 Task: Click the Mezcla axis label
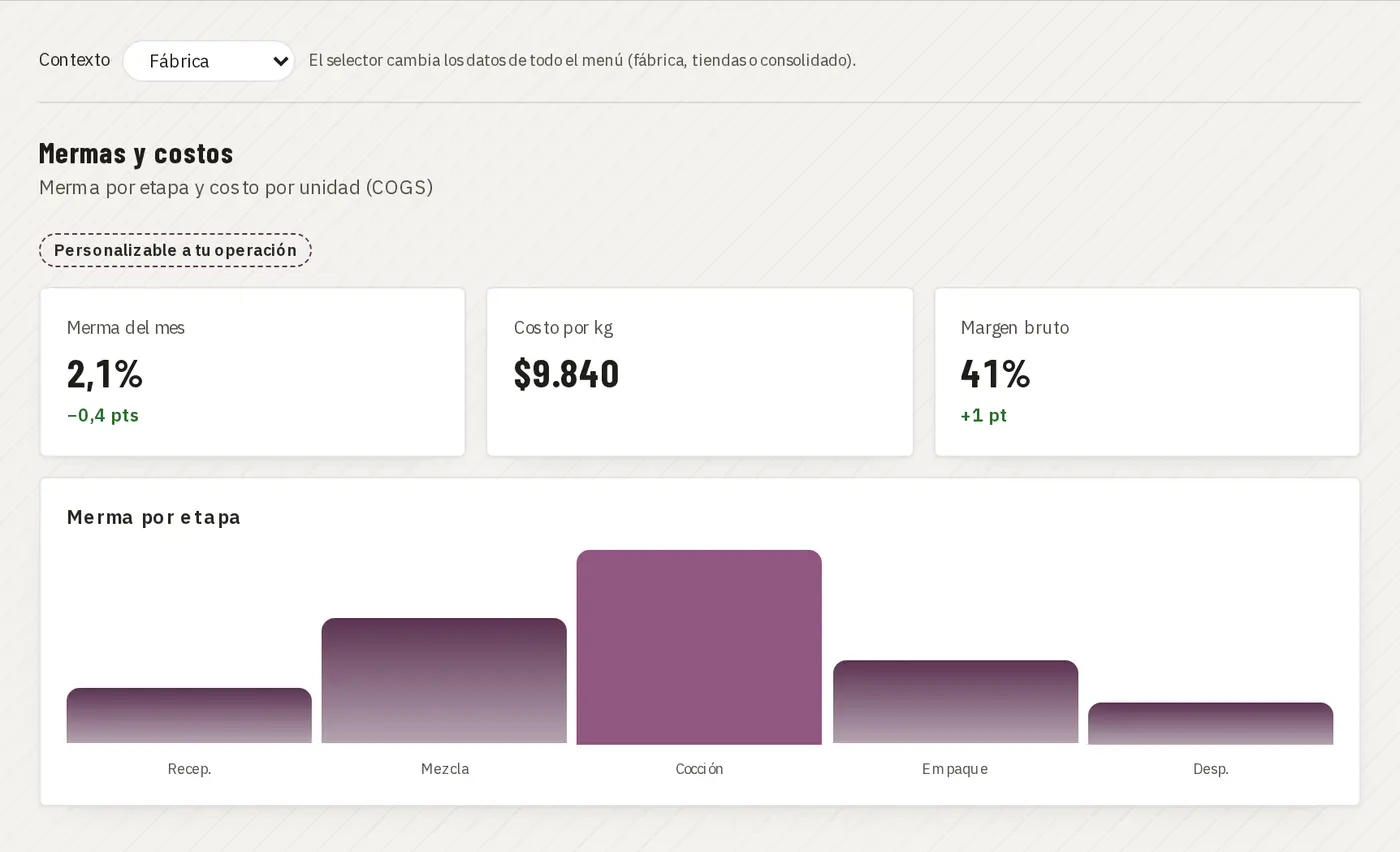(x=444, y=769)
